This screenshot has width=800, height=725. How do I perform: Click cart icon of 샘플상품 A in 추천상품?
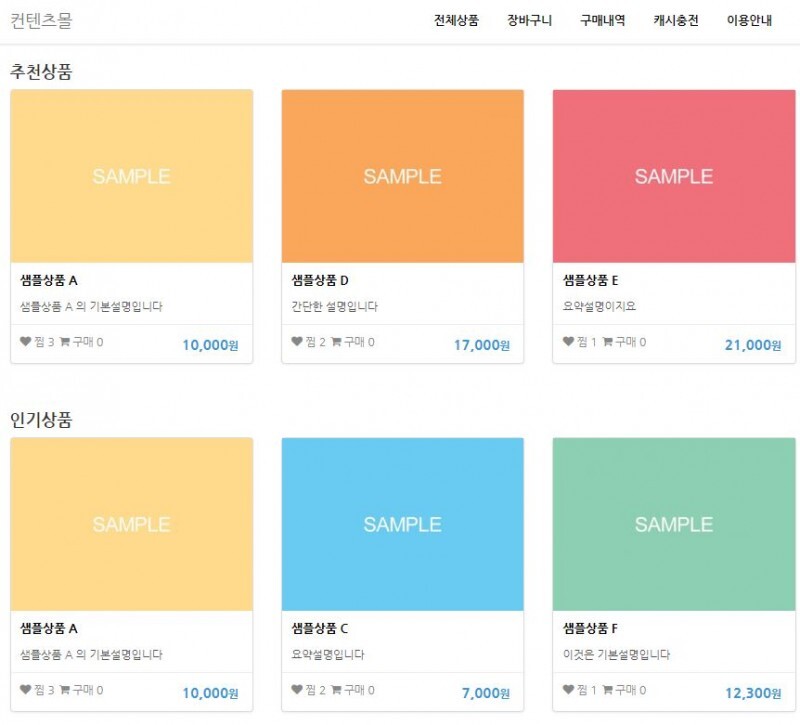tap(65, 341)
